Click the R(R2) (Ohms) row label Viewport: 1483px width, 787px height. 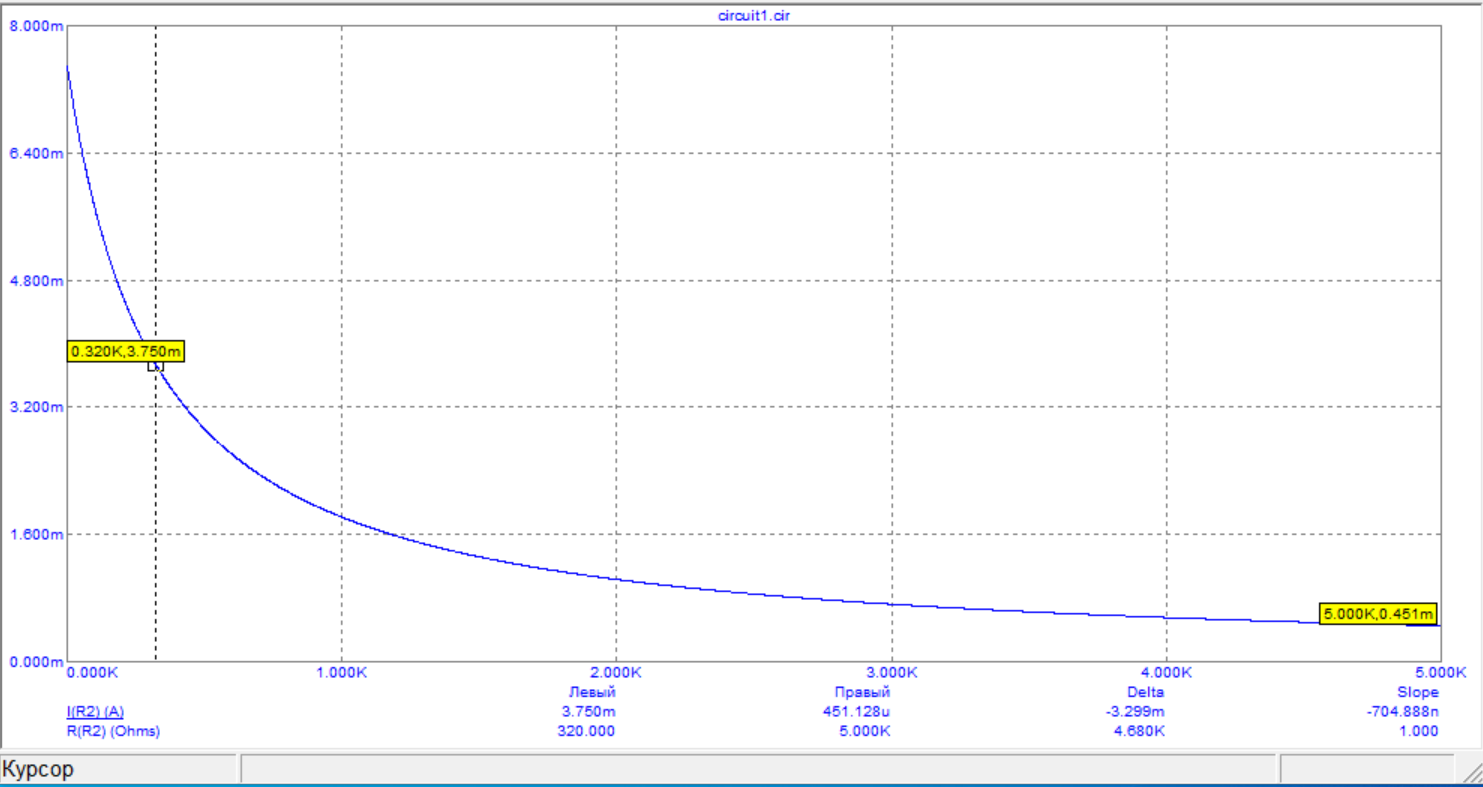[112, 731]
